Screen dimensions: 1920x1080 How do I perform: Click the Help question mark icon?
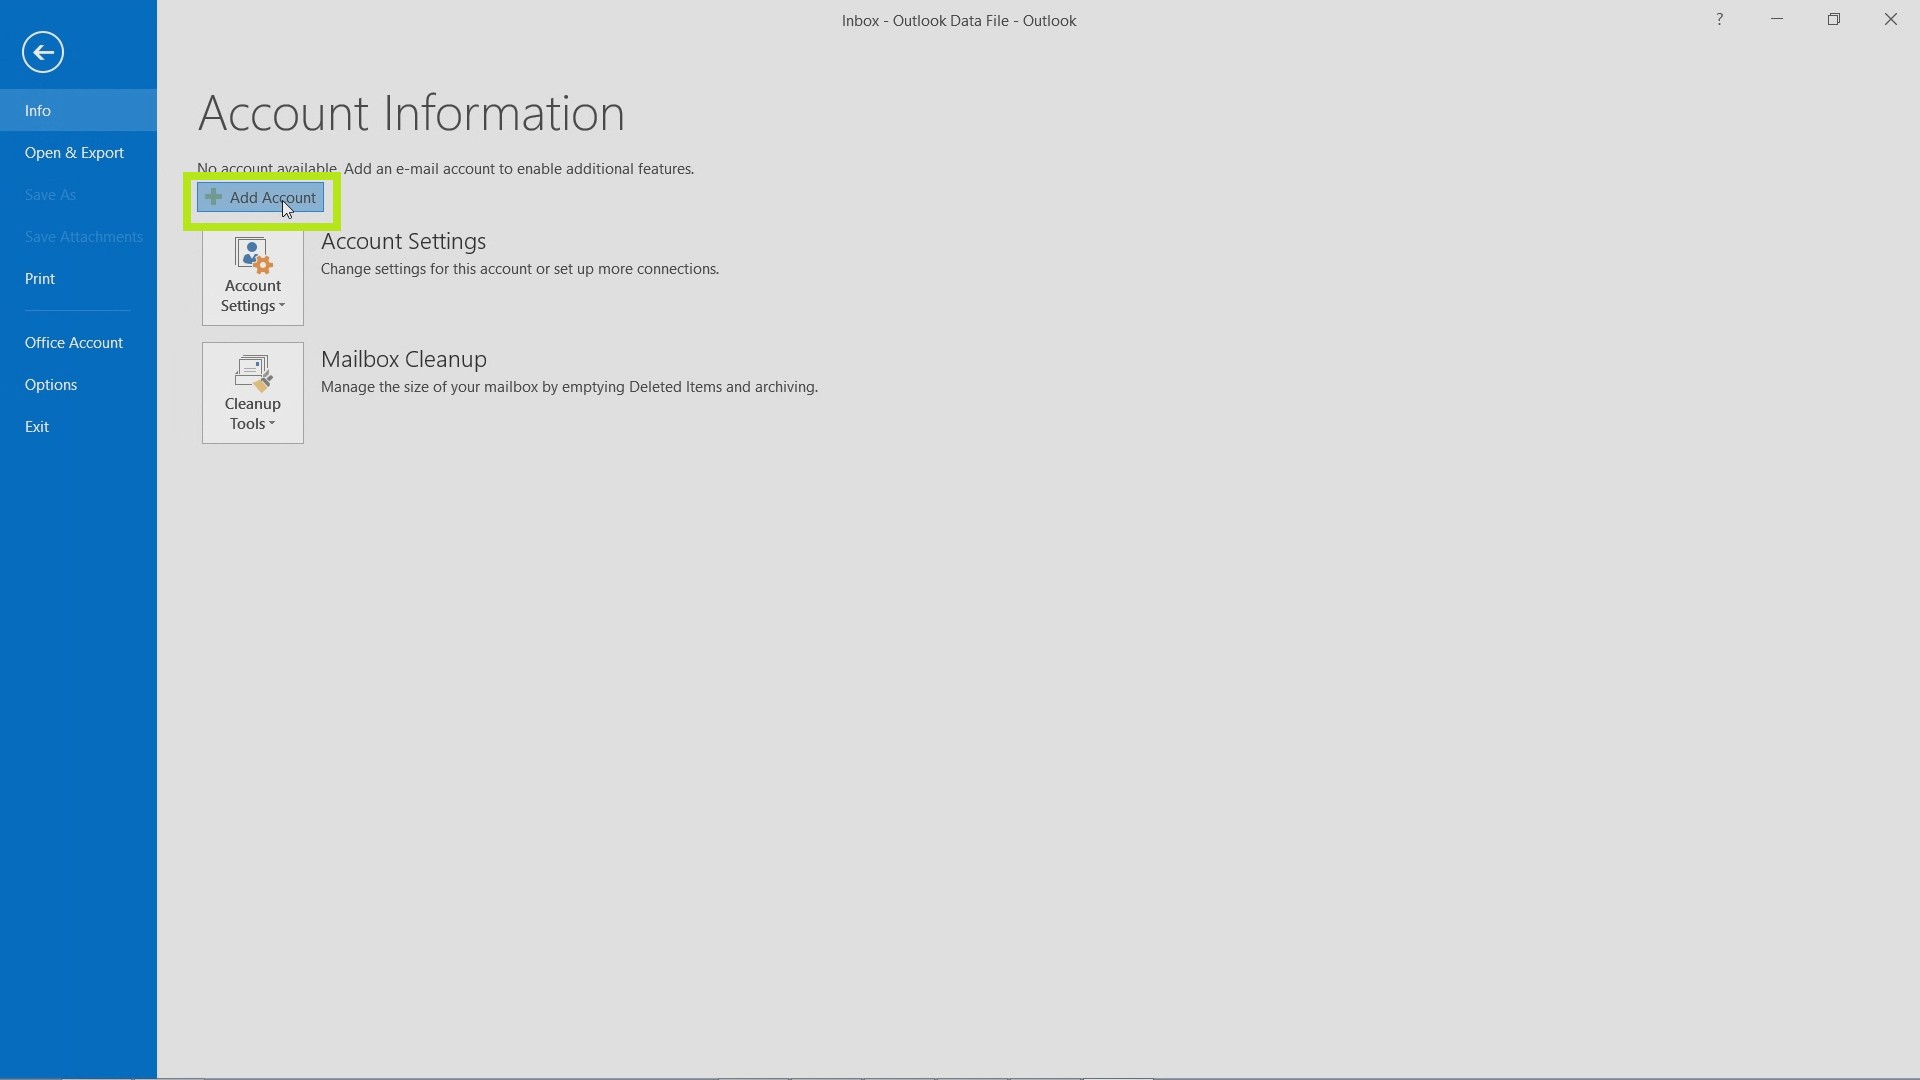[1718, 18]
